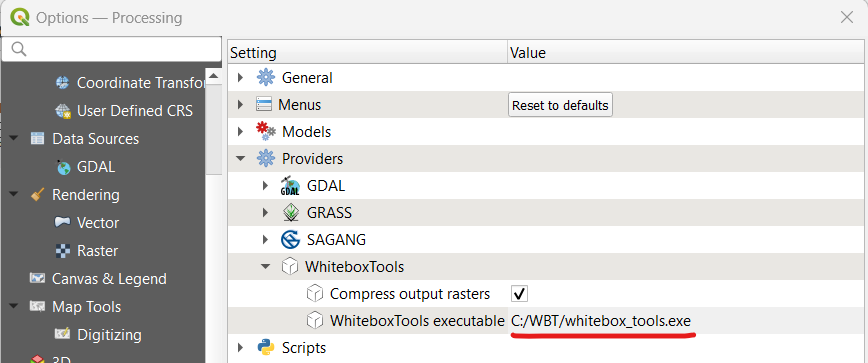Expand the General settings group
The width and height of the screenshot is (868, 363).
pos(240,77)
